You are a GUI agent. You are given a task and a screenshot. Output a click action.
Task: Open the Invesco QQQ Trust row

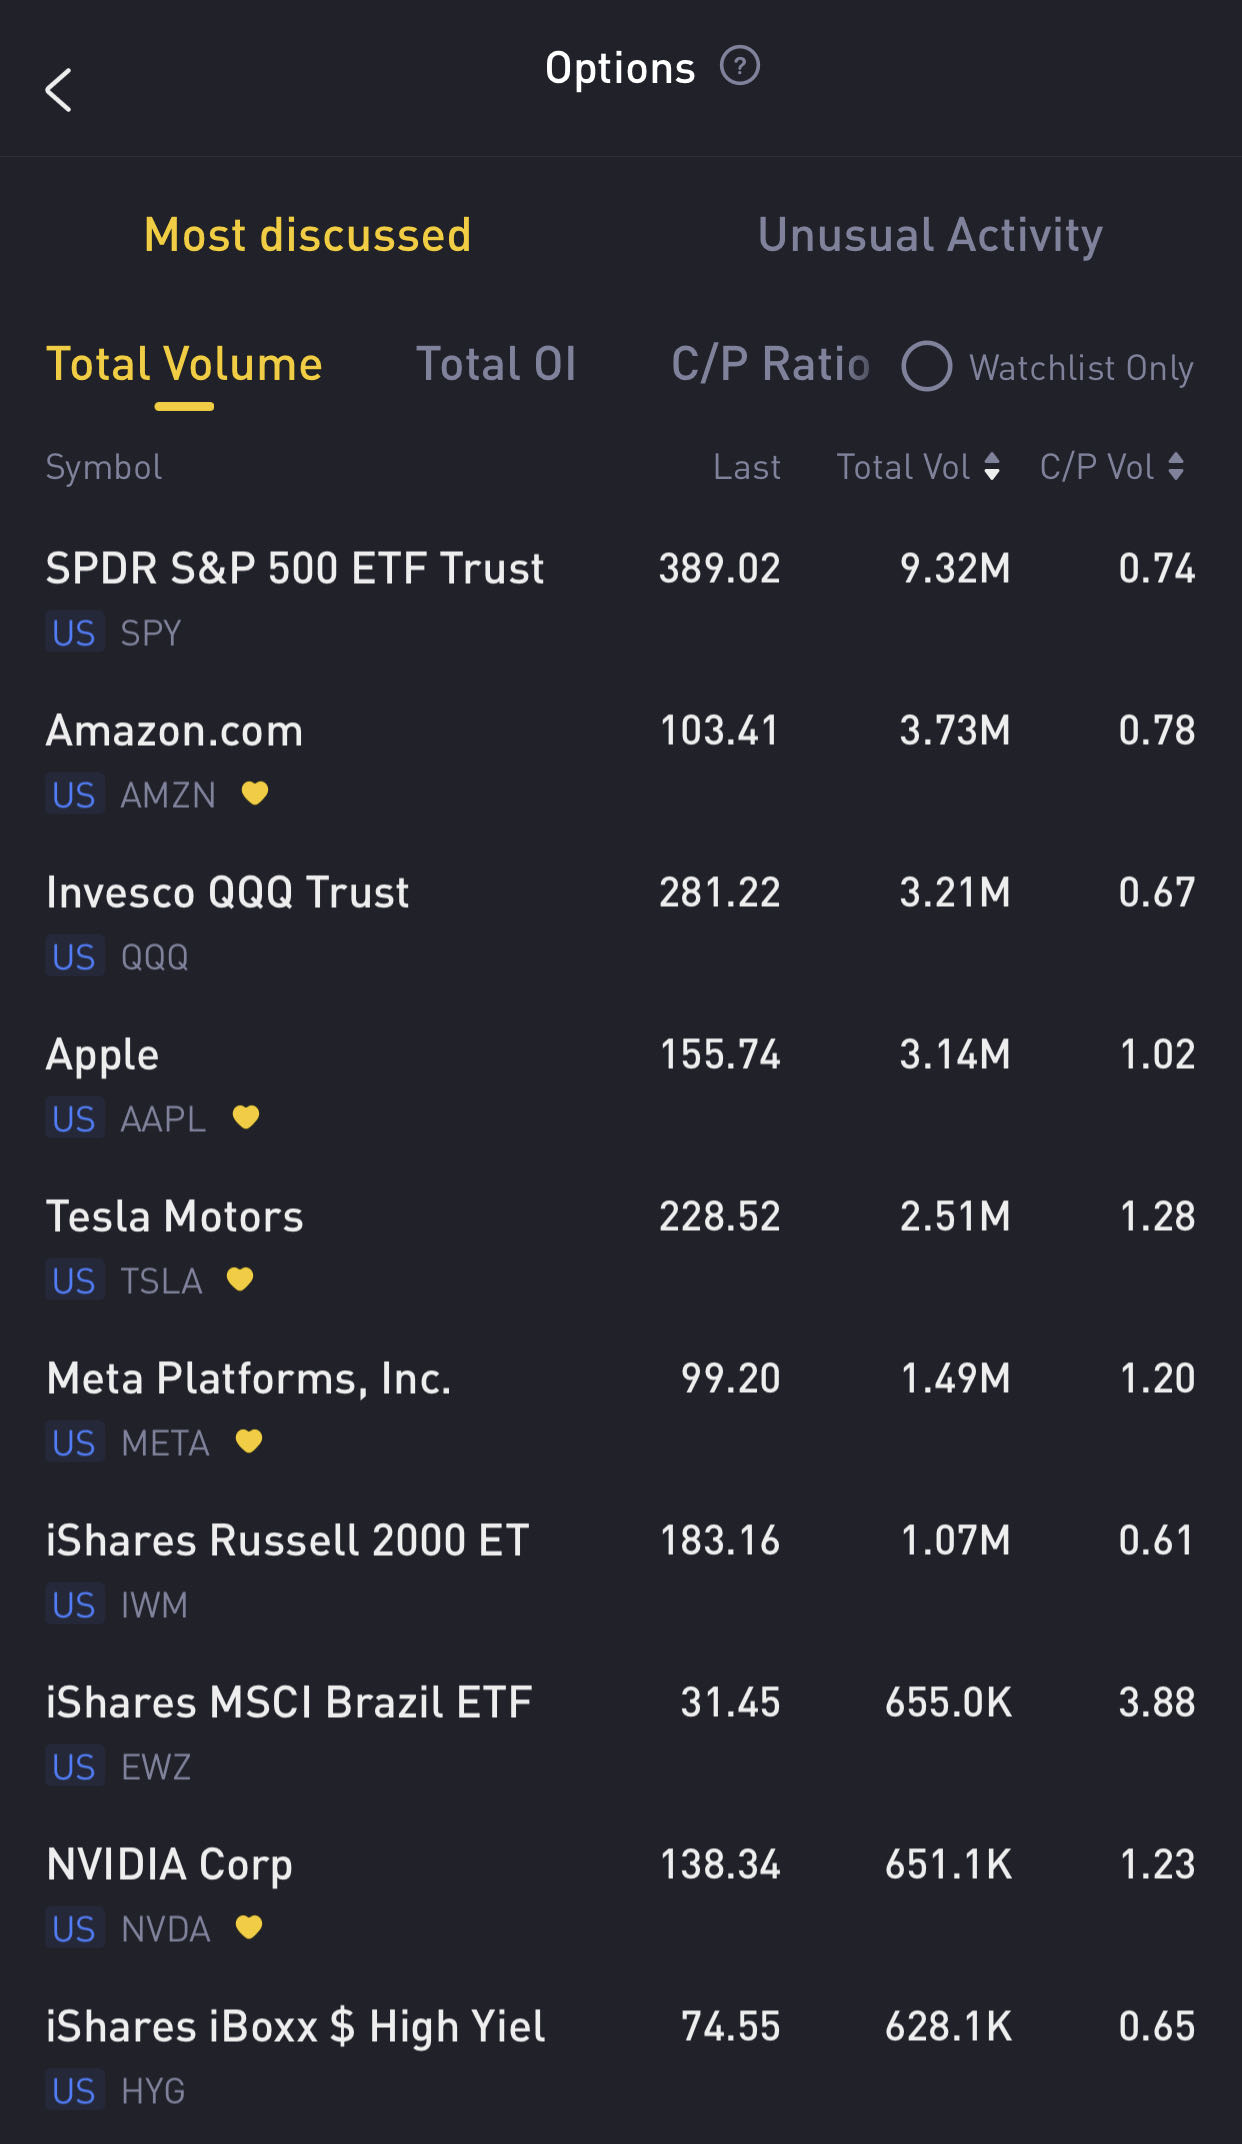point(228,893)
